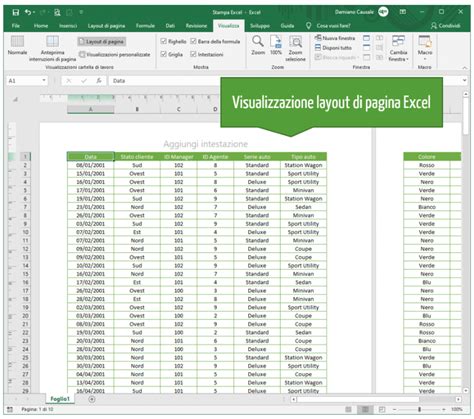Image resolution: width=474 pixels, height=419 pixels.
Task: Reset zoom with the 100% ribbon icon
Action: click(276, 45)
